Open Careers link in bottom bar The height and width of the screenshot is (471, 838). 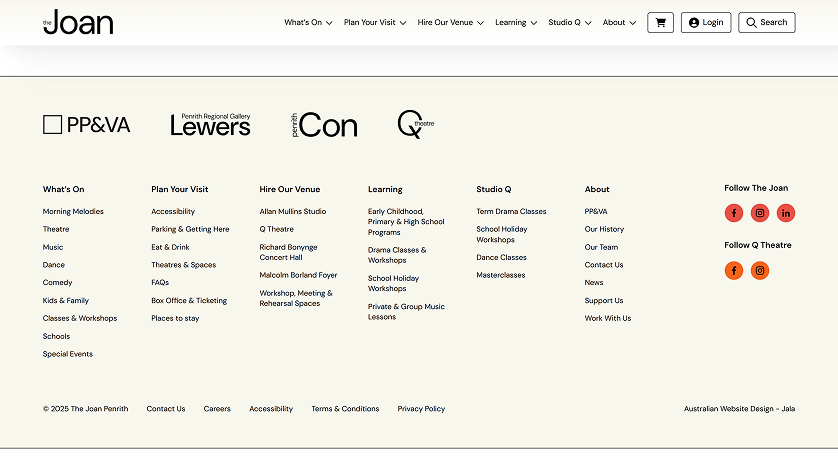tap(217, 408)
